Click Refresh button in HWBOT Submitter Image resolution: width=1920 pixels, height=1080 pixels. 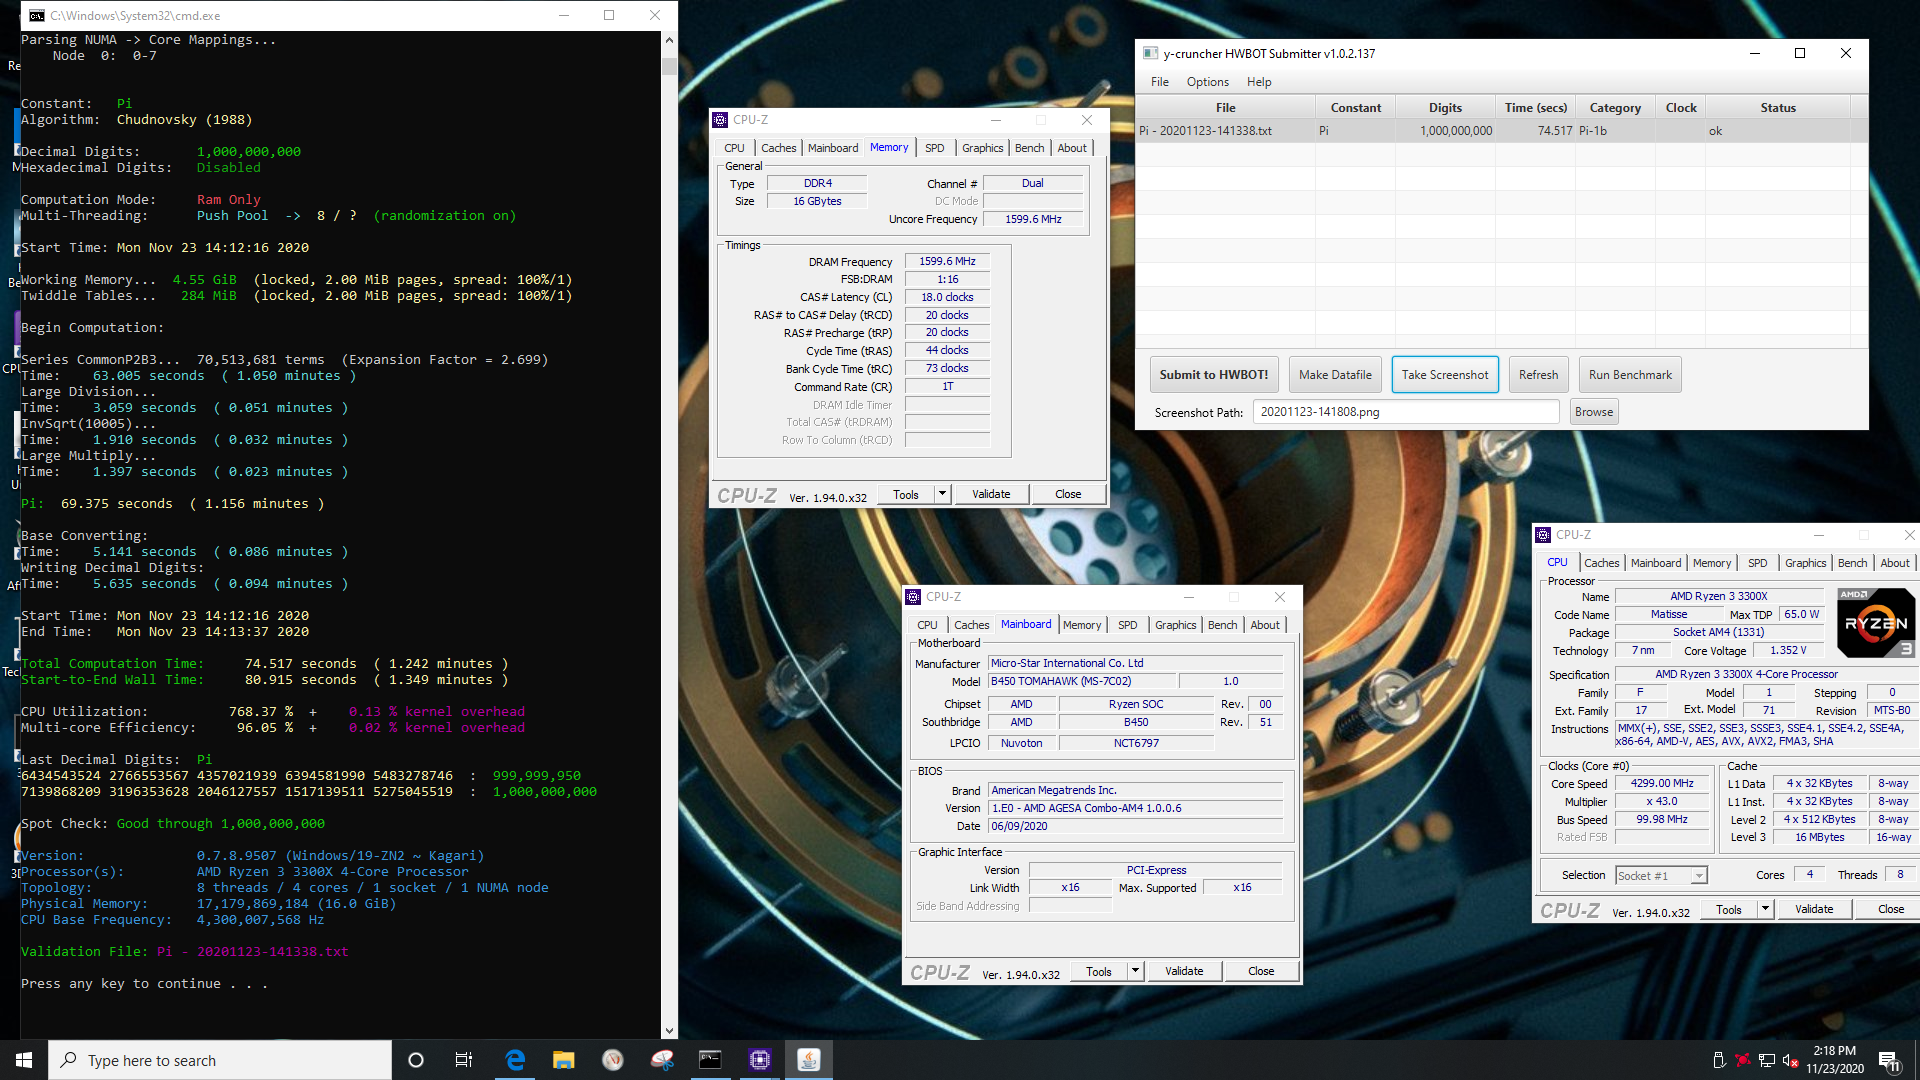(x=1538, y=375)
